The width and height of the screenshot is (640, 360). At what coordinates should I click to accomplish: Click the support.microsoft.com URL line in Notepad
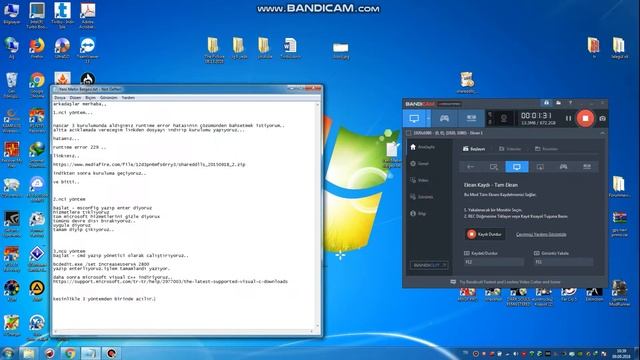click(170, 282)
